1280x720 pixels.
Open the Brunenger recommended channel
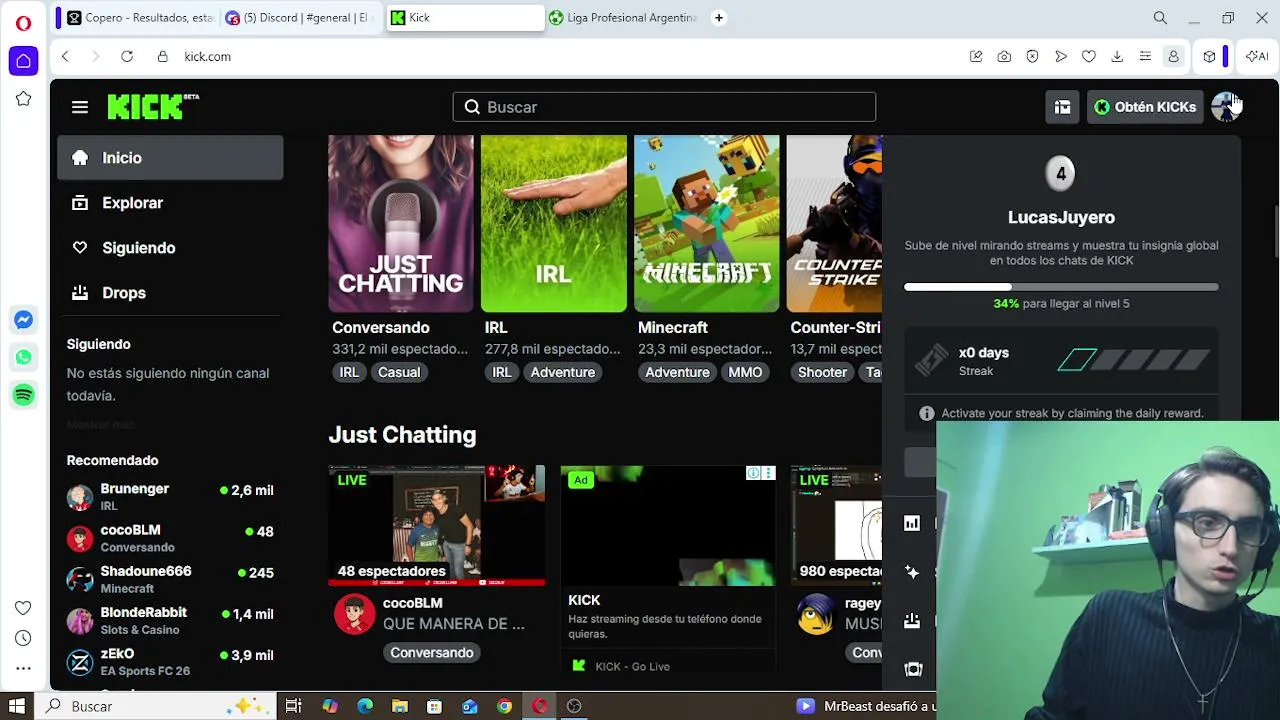point(170,497)
